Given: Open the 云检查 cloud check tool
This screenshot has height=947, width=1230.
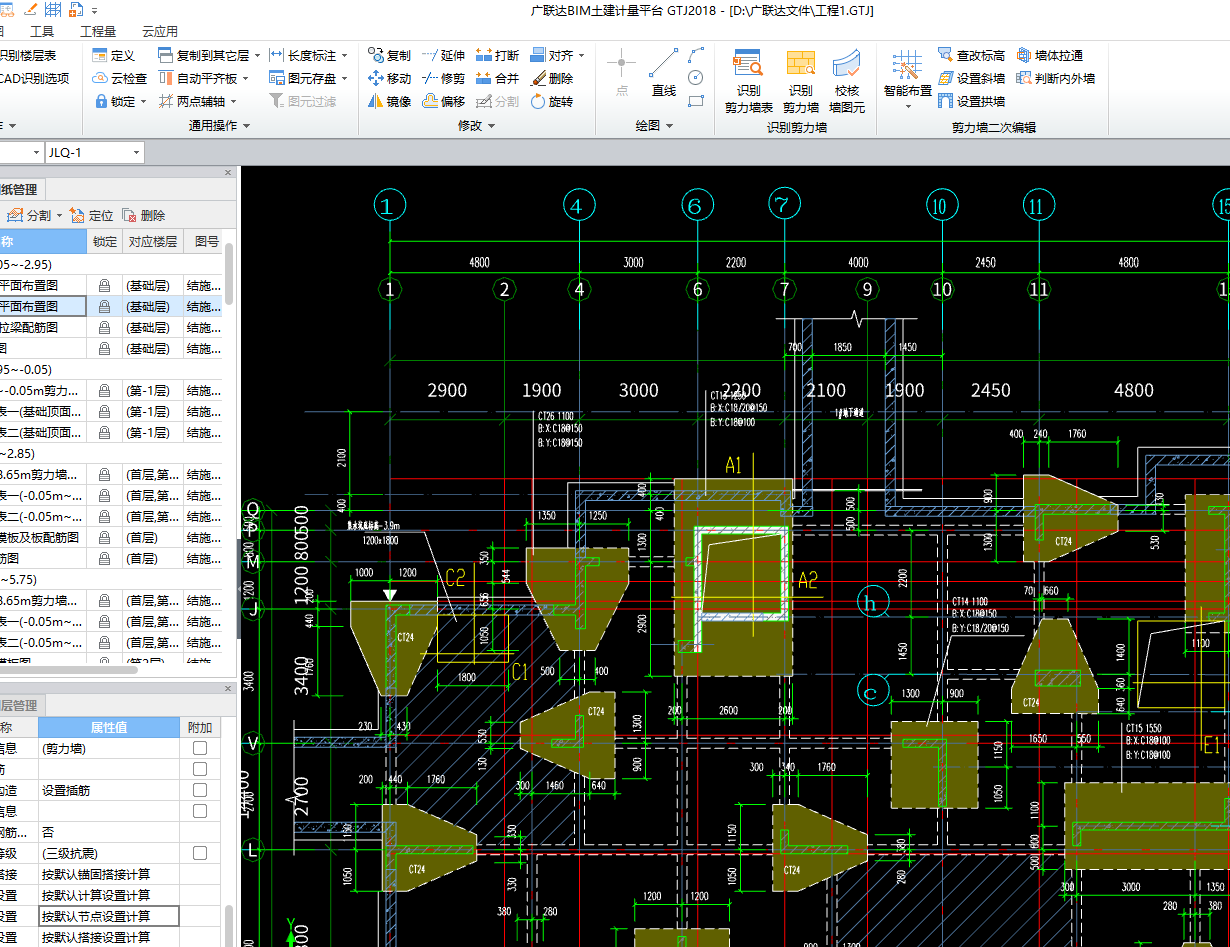Looking at the screenshot, I should 120,78.
